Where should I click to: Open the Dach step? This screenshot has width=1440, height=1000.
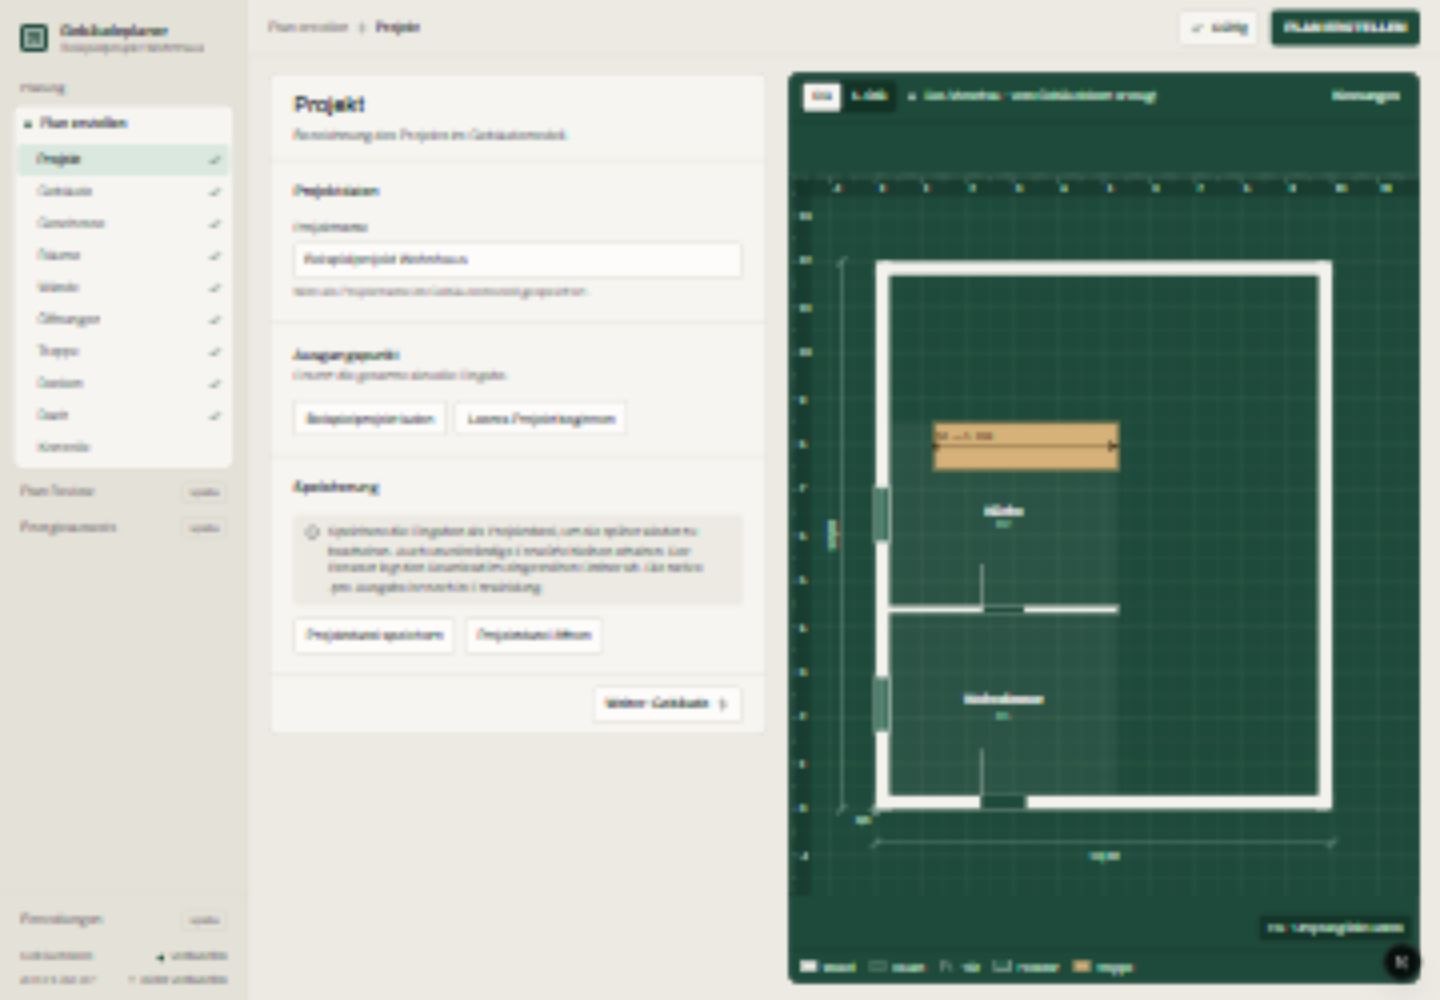click(124, 415)
